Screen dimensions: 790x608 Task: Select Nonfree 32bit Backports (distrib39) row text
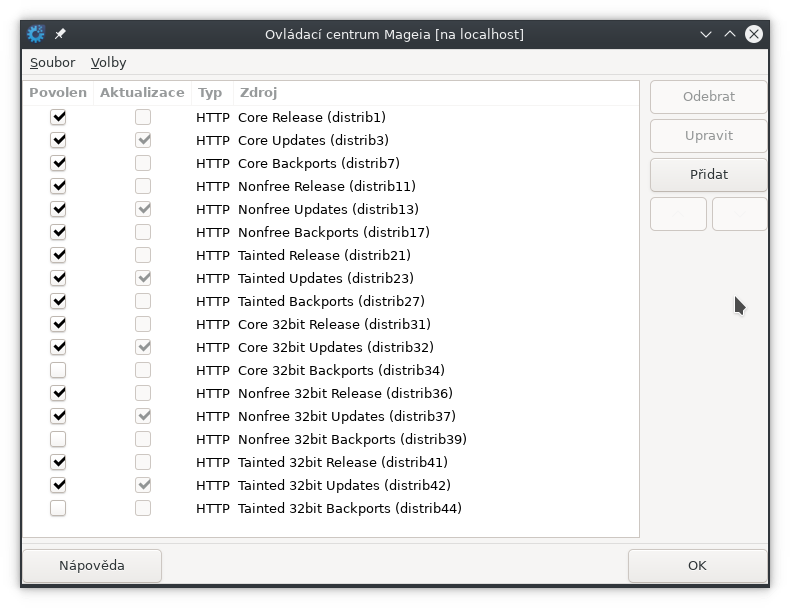coord(353,439)
